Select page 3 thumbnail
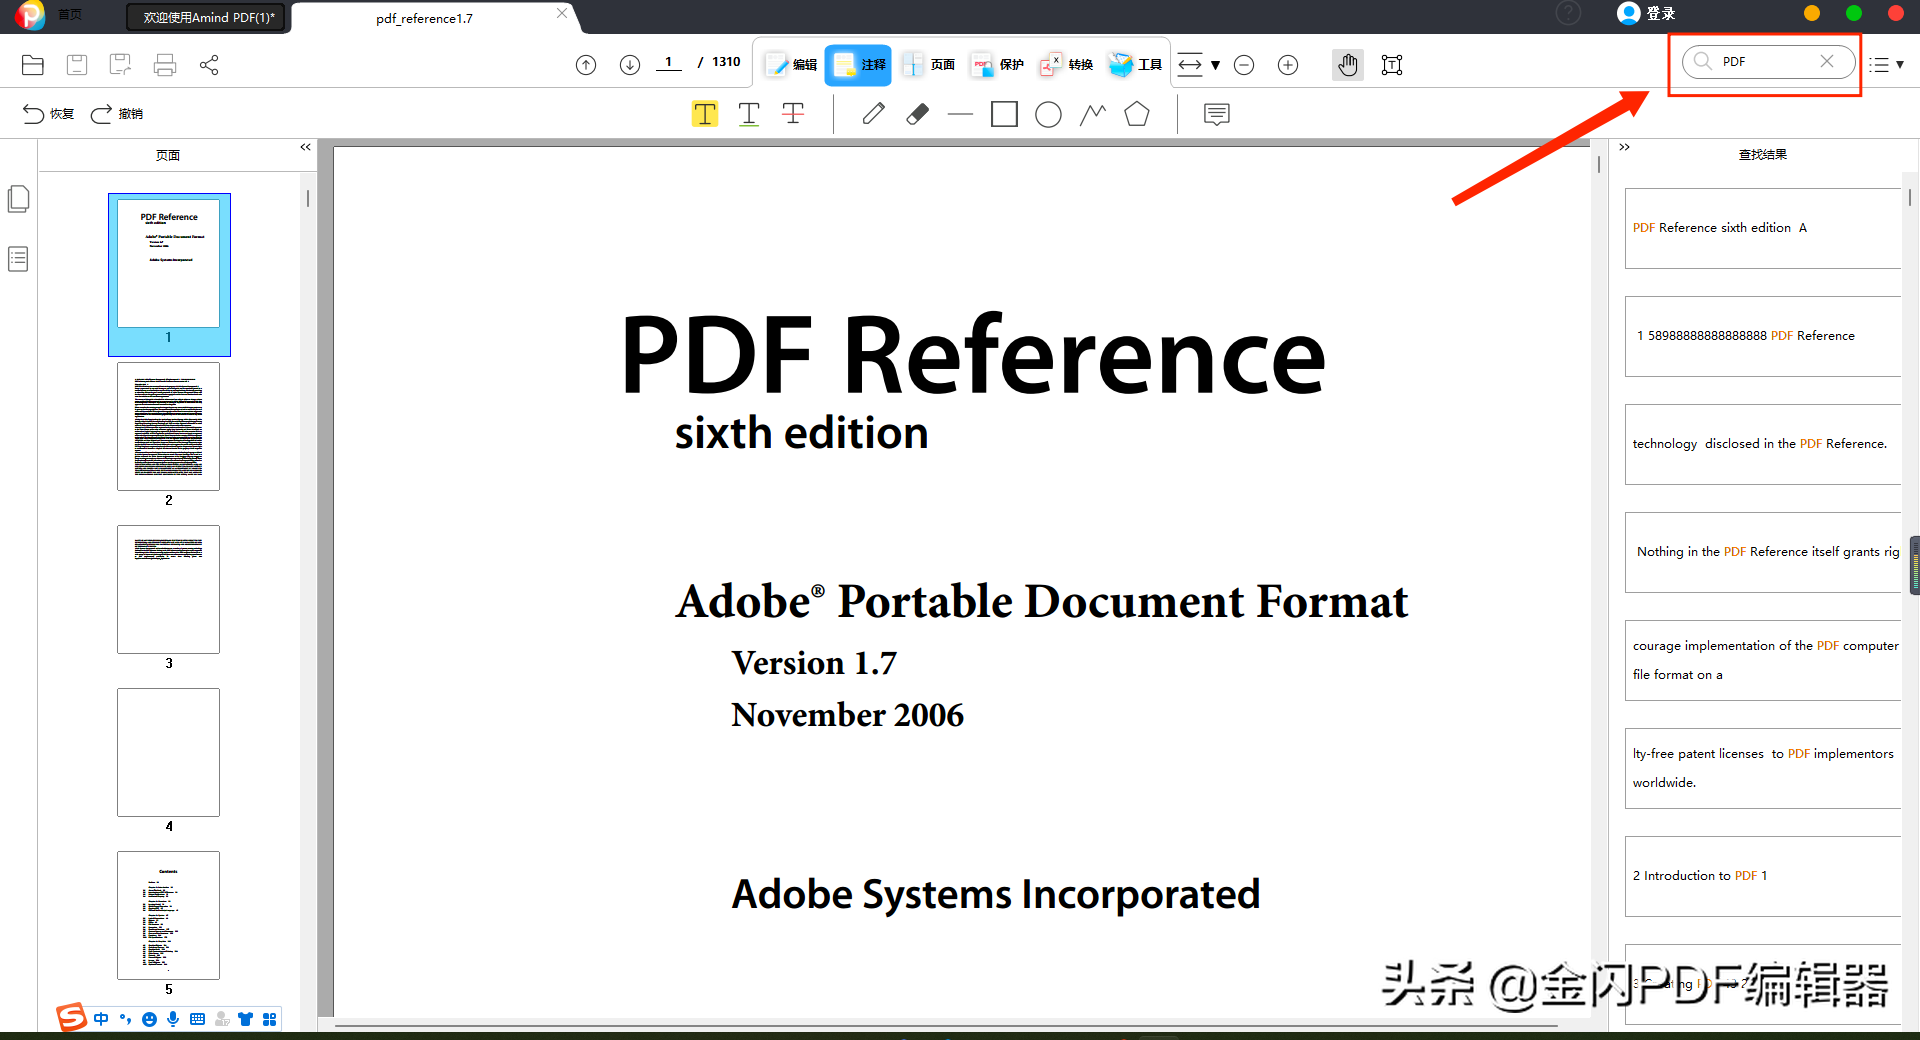The height and width of the screenshot is (1040, 1920). pos(169,589)
